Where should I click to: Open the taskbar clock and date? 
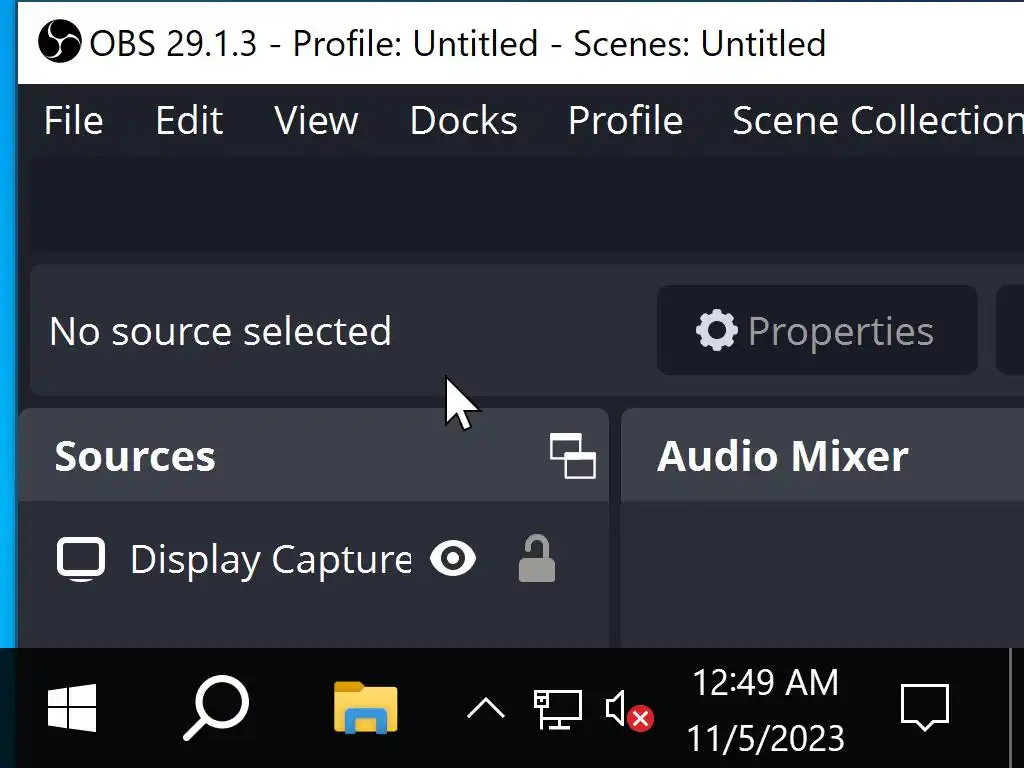(x=765, y=710)
